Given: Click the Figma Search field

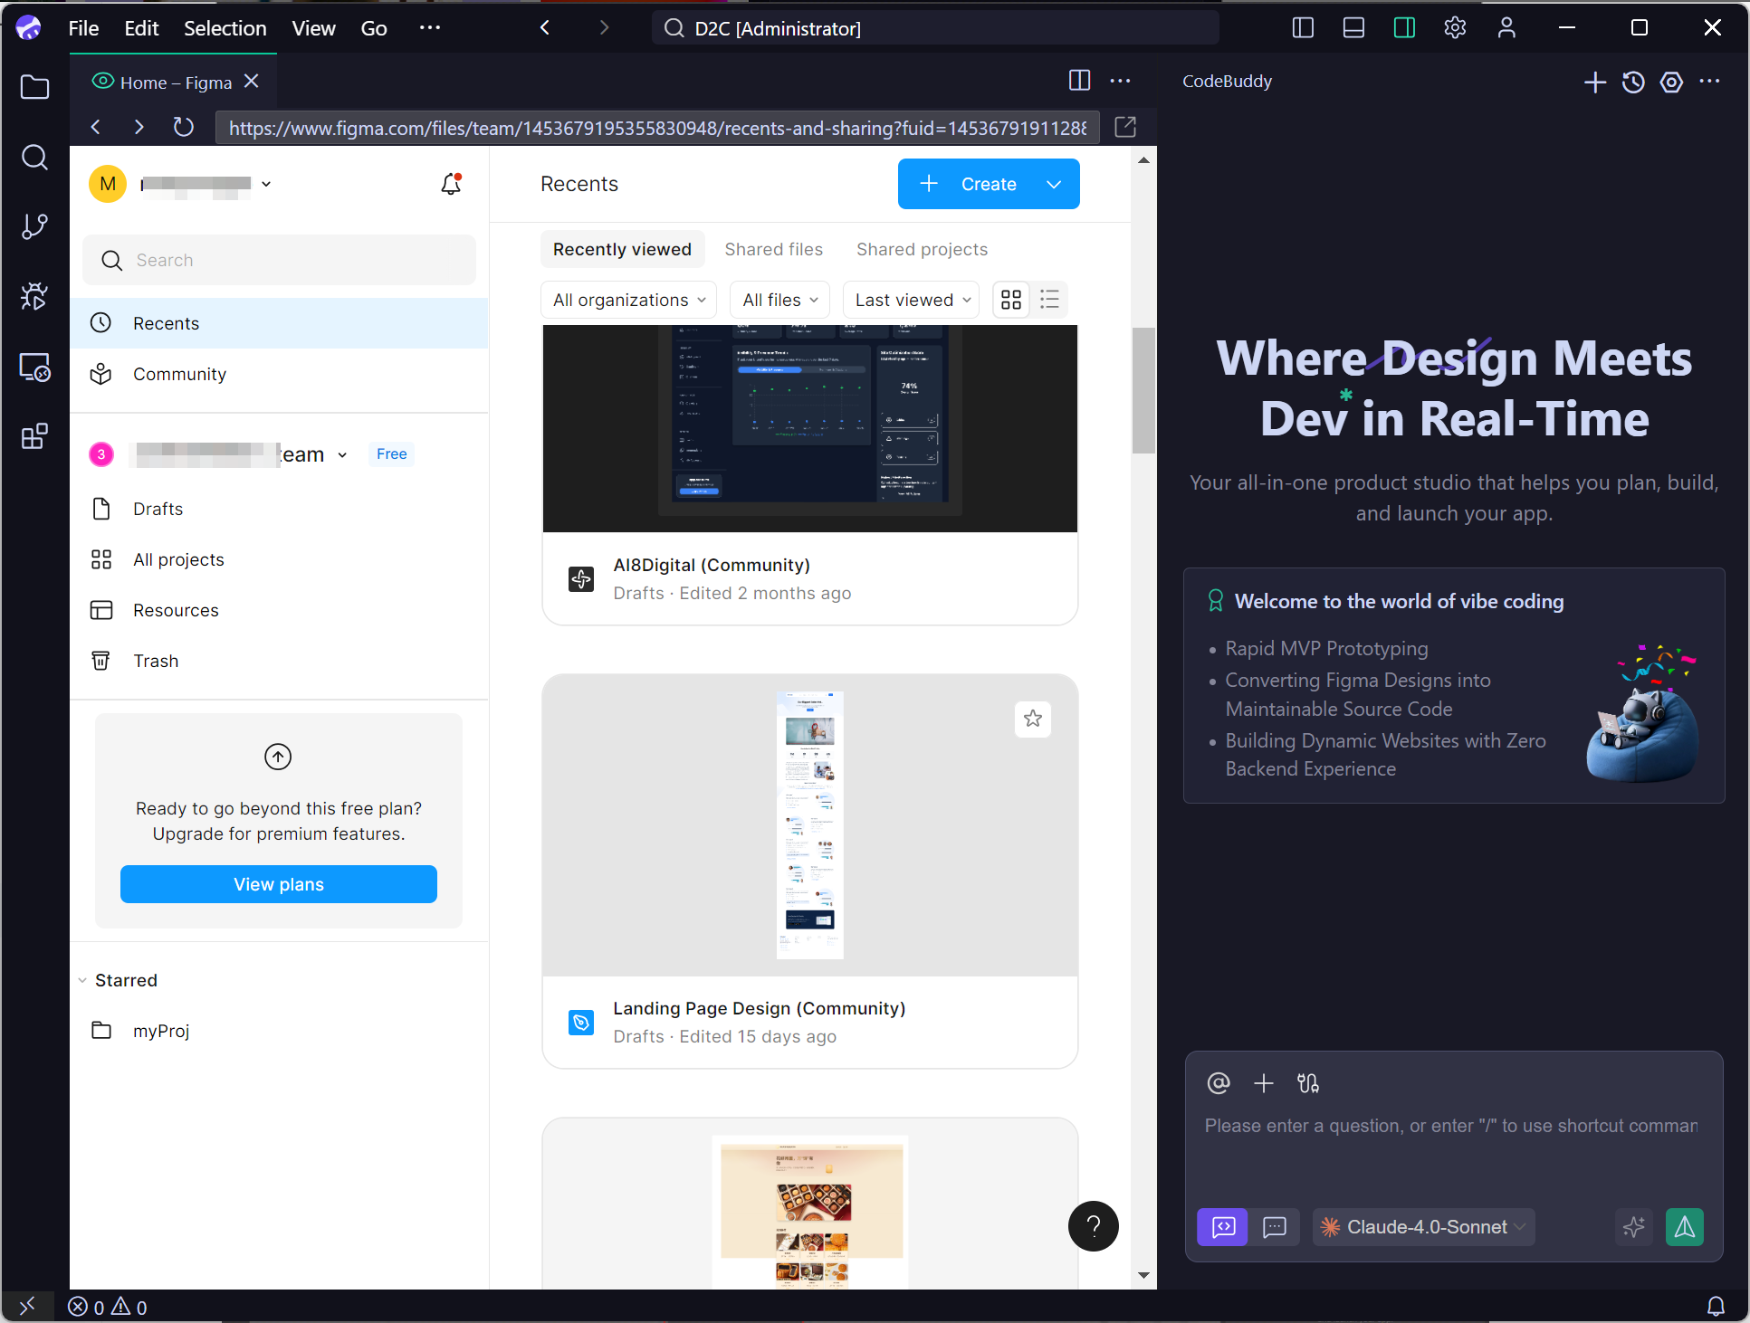Looking at the screenshot, I should click(279, 260).
